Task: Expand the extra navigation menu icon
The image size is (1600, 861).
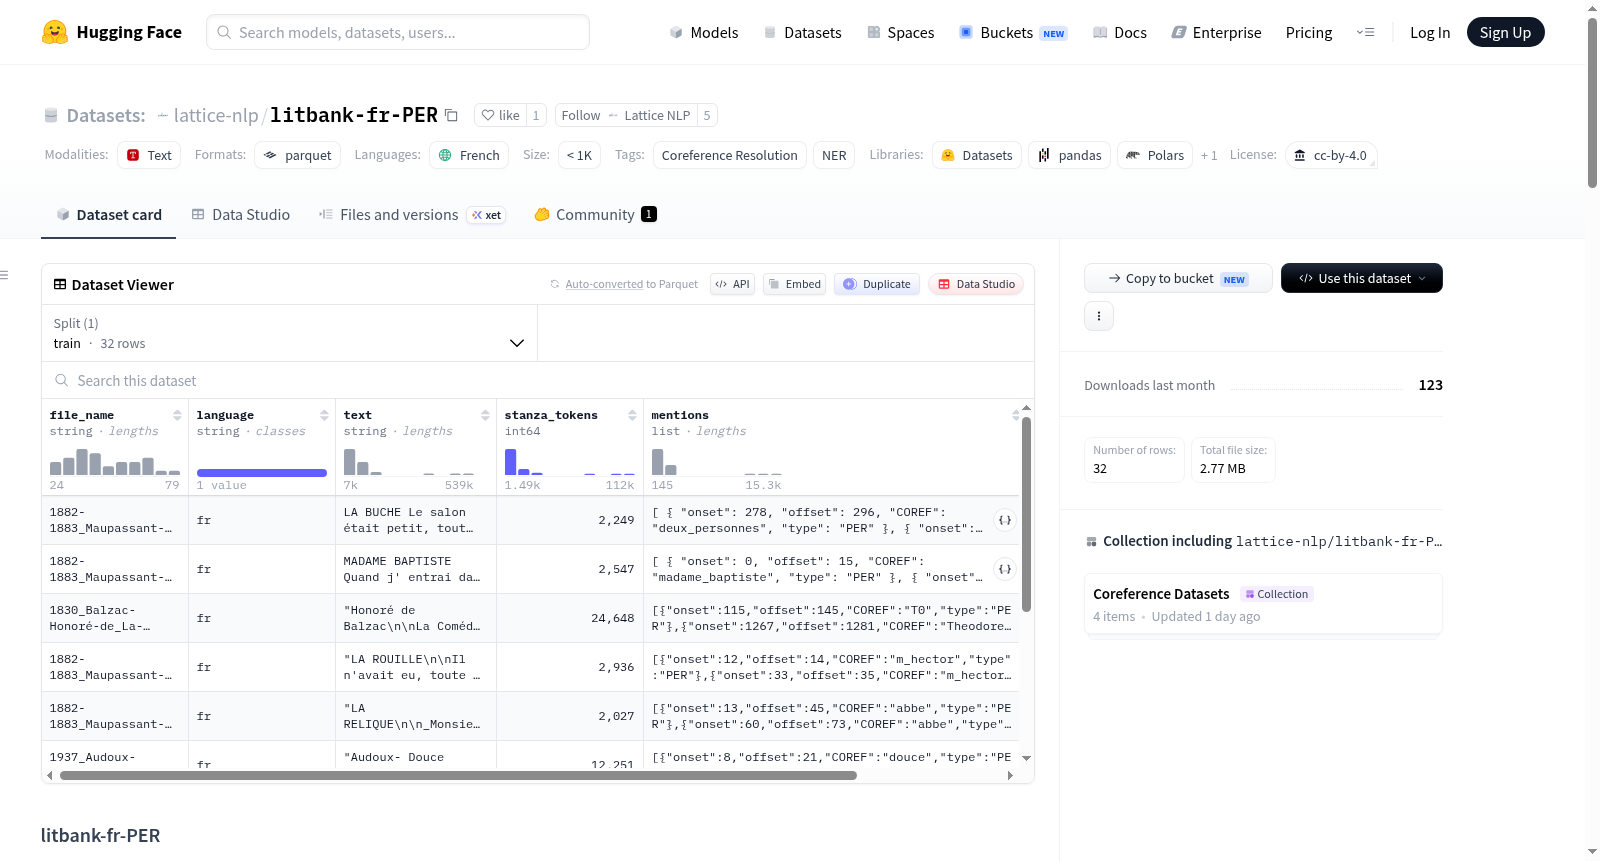Action: coord(1365,32)
